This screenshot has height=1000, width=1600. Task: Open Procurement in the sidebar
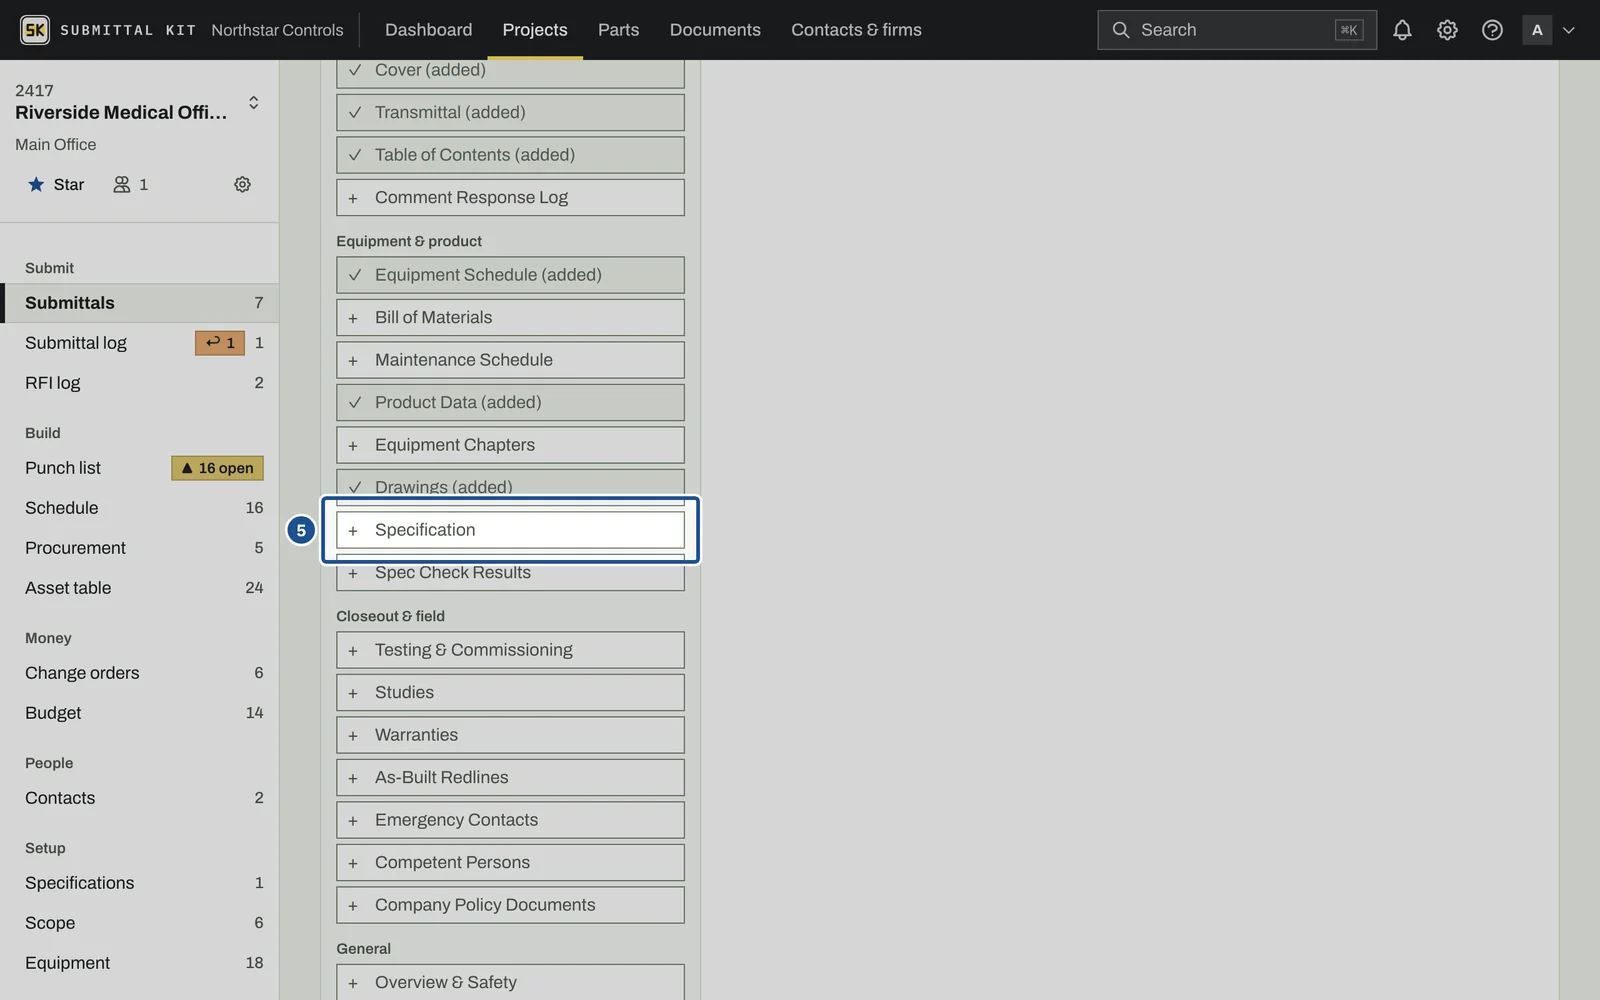140,548
